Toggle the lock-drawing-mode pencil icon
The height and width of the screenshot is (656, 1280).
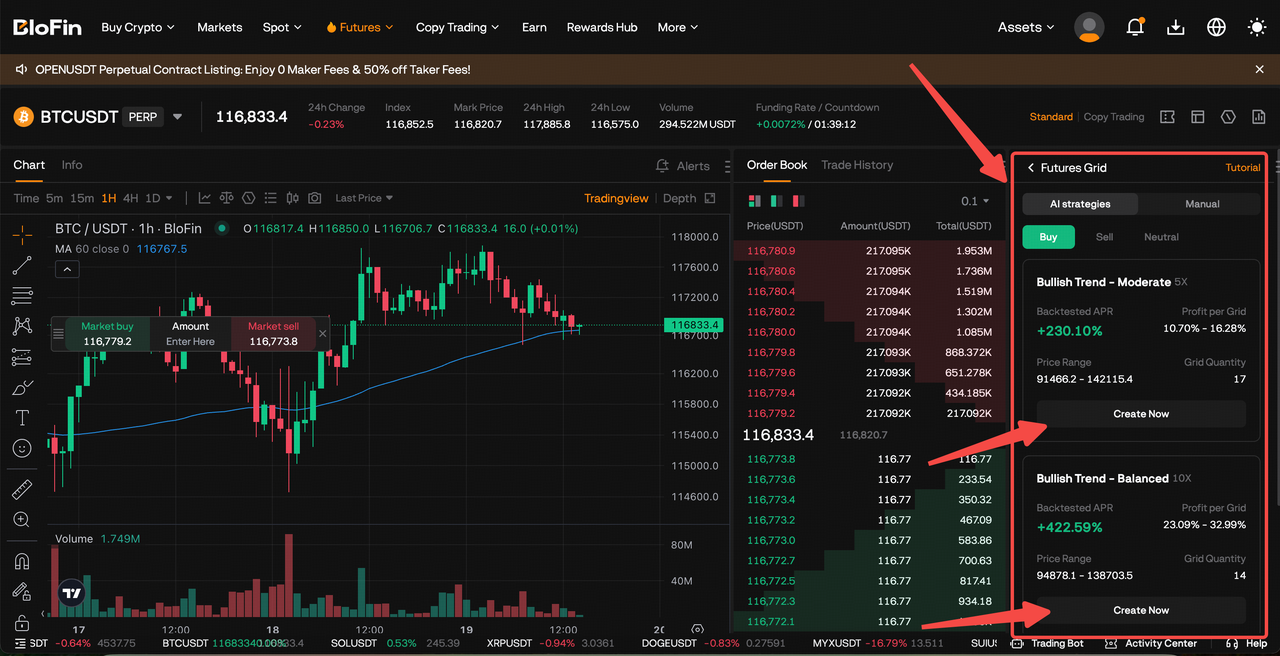(x=22, y=590)
